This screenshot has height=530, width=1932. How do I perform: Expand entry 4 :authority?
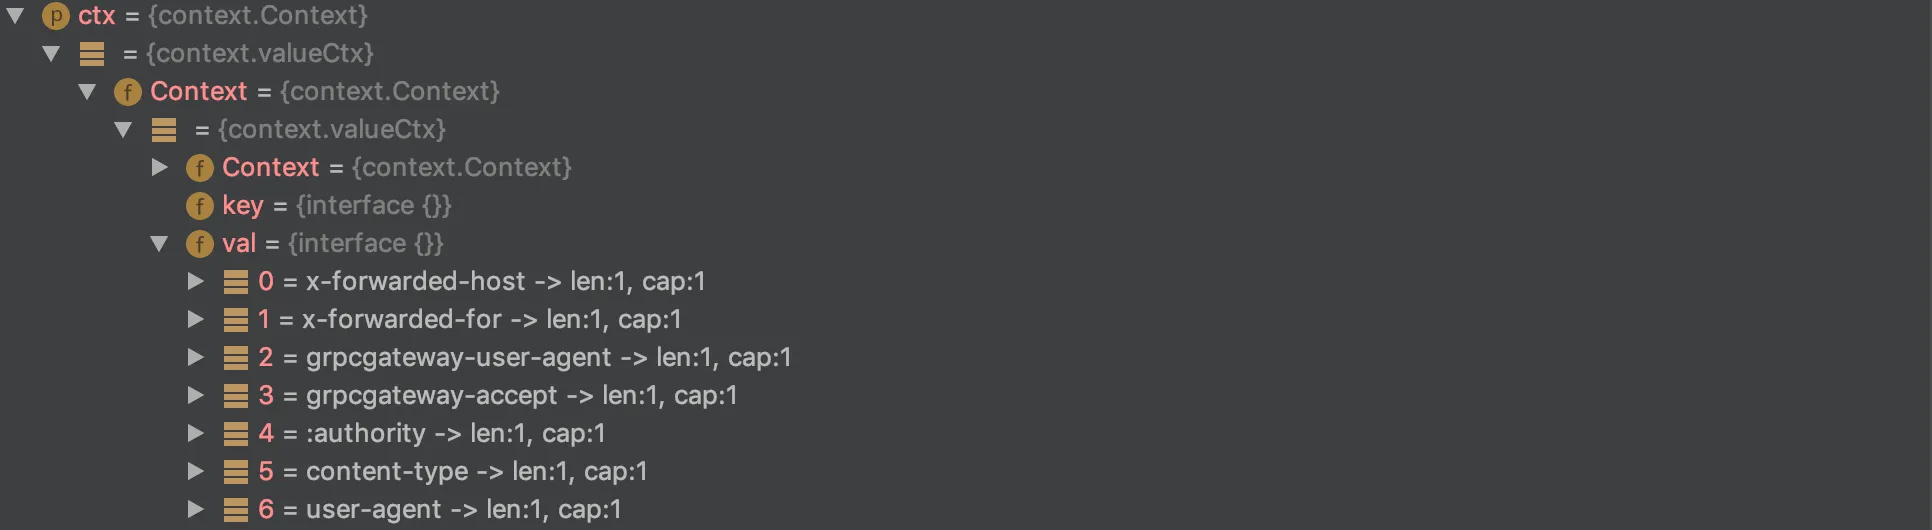coord(195,433)
